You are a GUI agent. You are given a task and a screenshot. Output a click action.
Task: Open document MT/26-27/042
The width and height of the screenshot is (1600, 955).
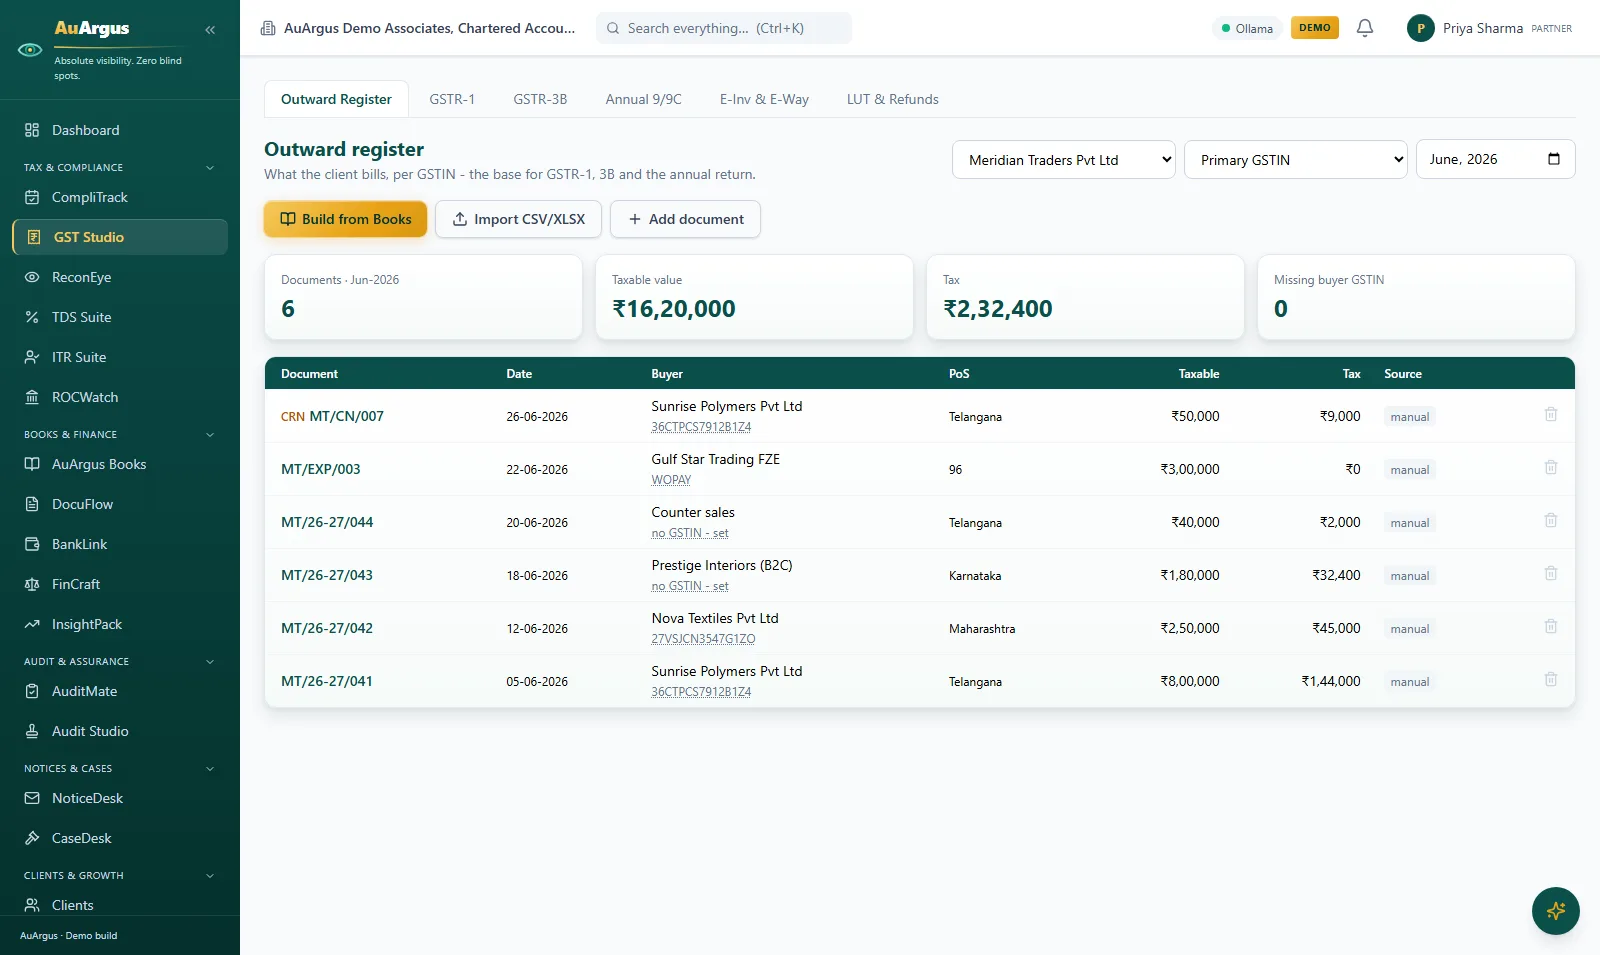point(327,628)
